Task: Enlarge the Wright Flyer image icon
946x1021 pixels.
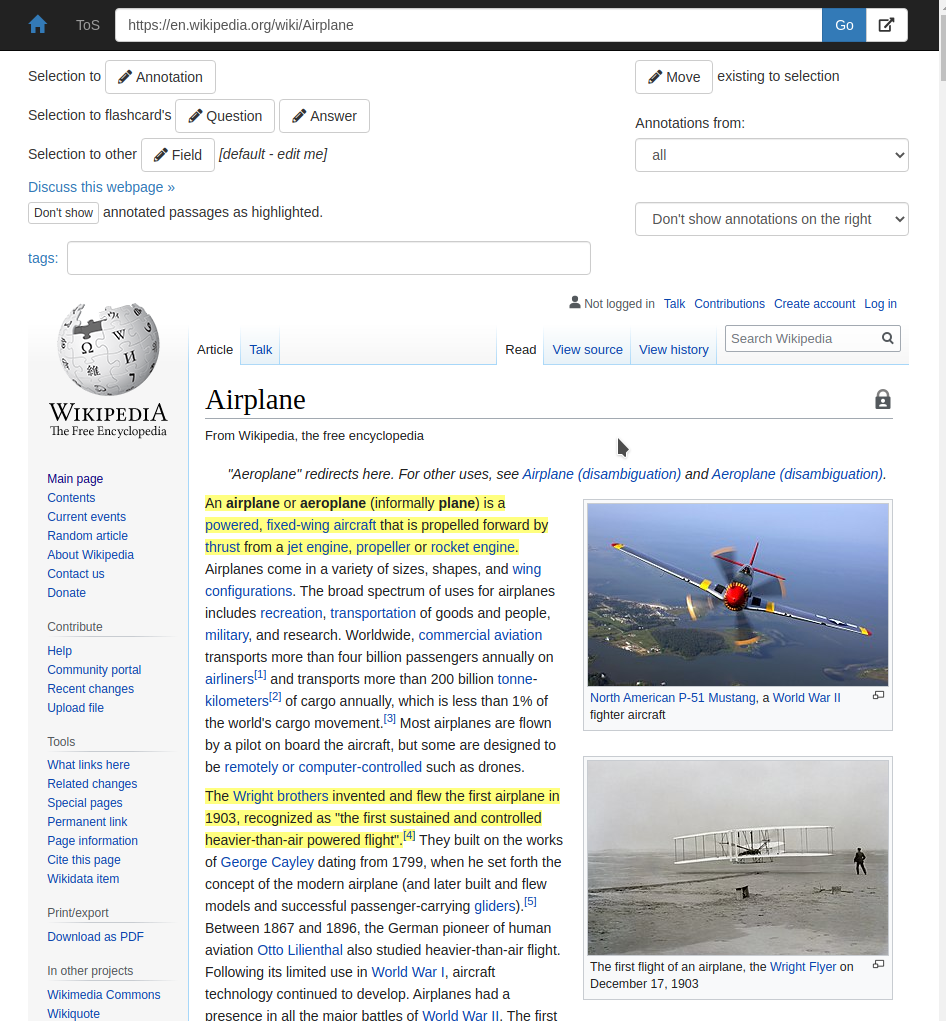Action: (x=878, y=965)
